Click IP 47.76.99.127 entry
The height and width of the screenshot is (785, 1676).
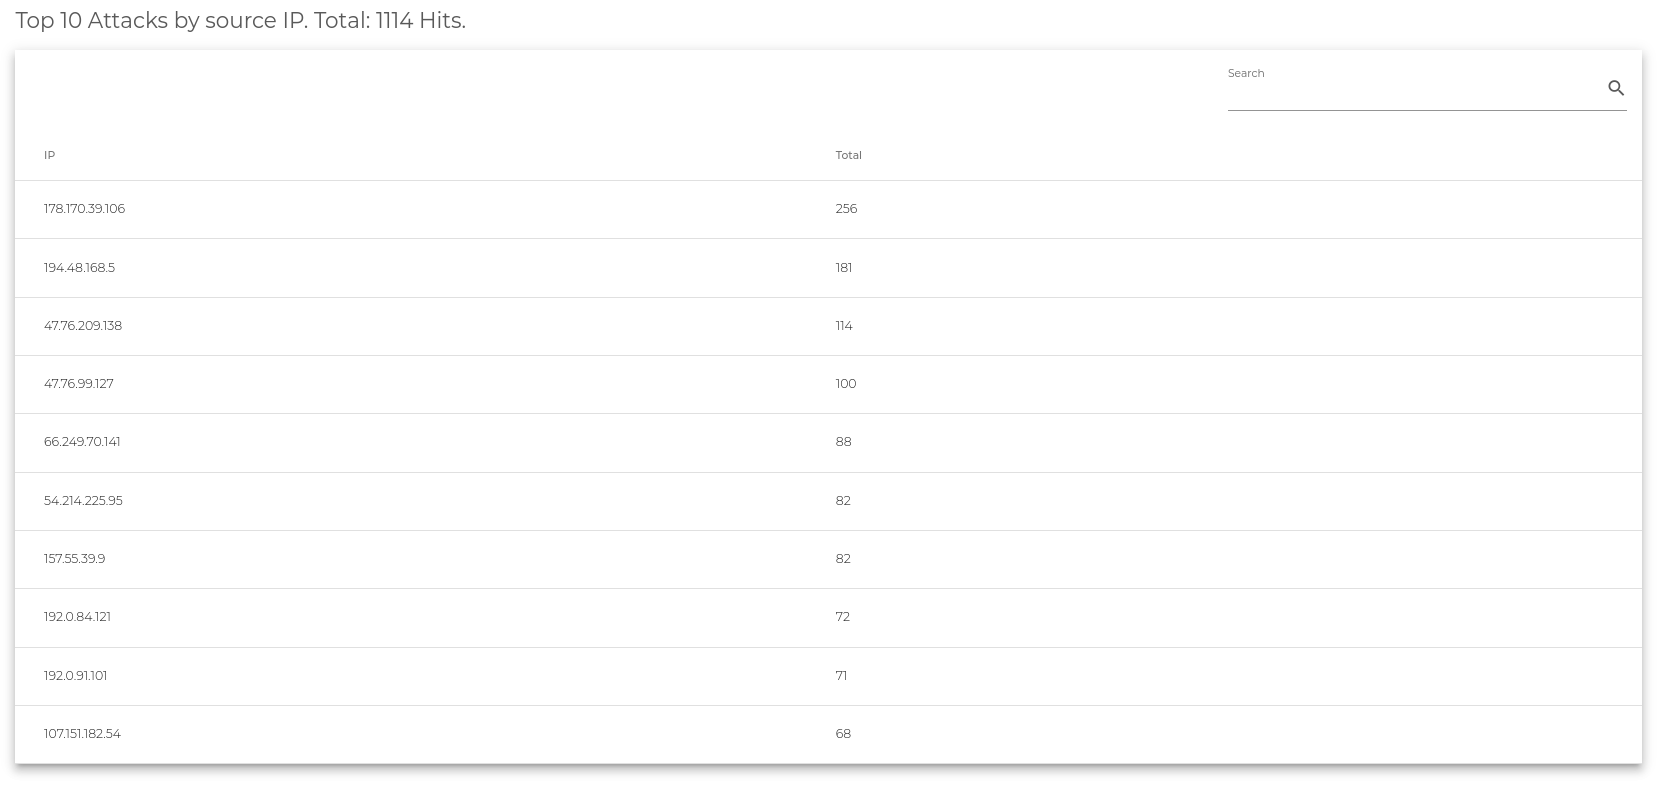click(79, 384)
